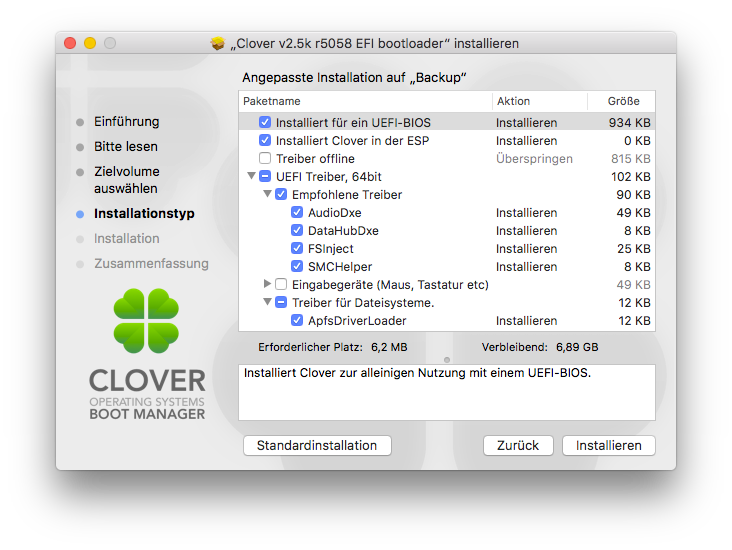Click the 'SMCHelper' package name
The width and height of the screenshot is (732, 550).
(x=340, y=267)
